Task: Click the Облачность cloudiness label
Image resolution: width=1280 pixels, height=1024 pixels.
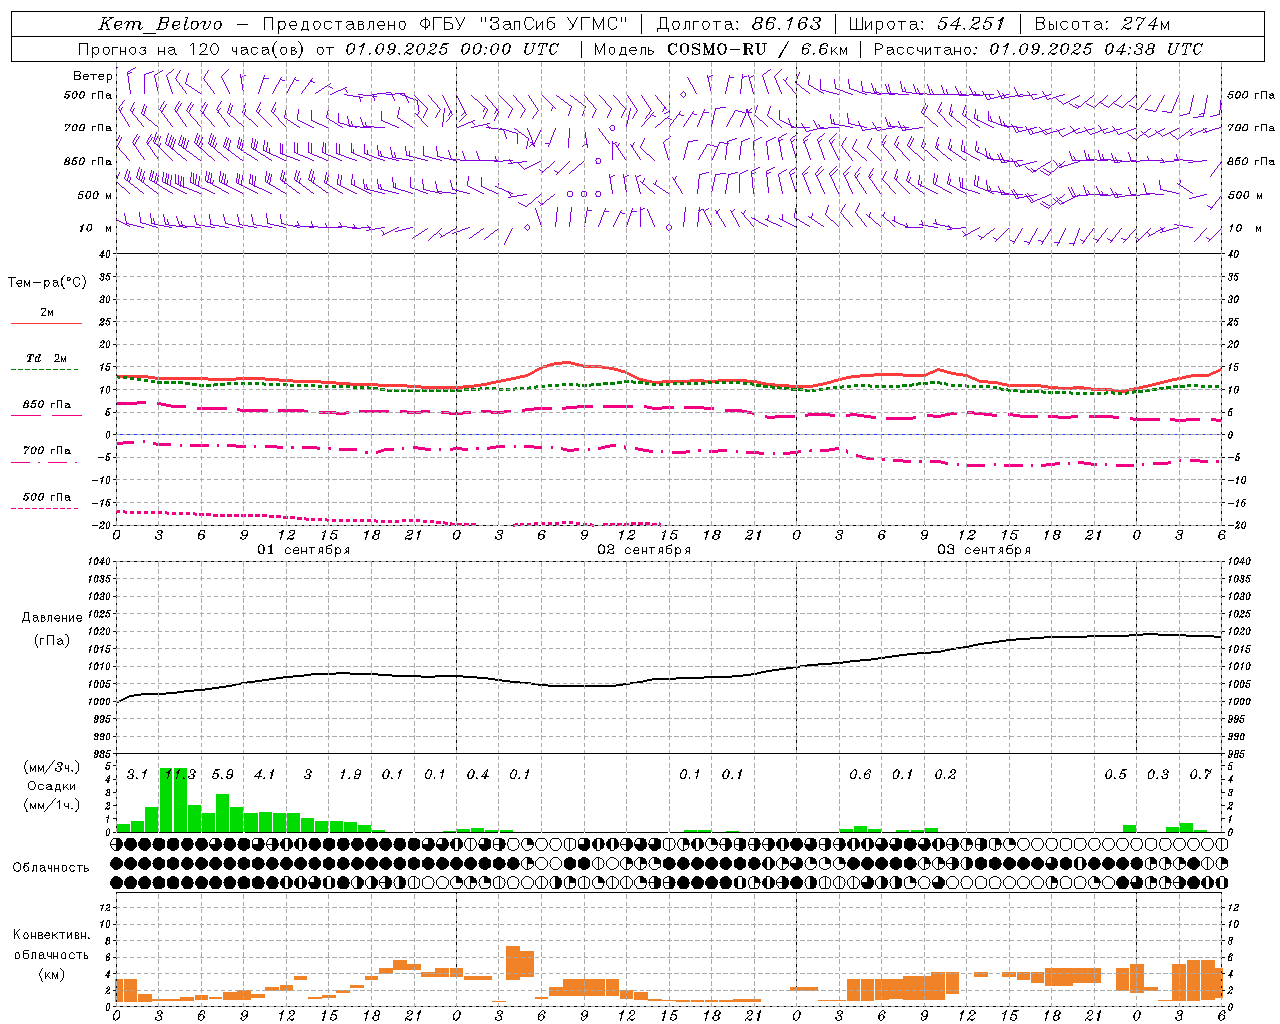Action: [x=51, y=868]
